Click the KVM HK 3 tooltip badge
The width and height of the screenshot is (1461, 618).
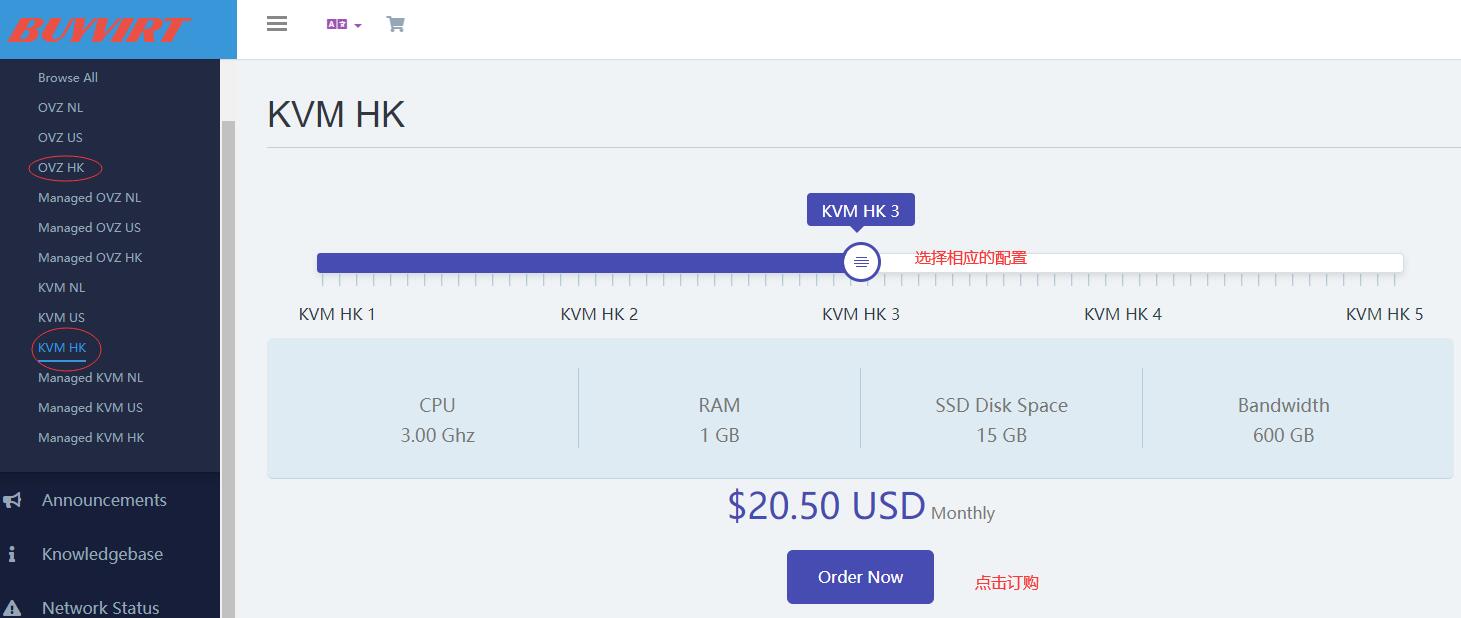pos(860,211)
